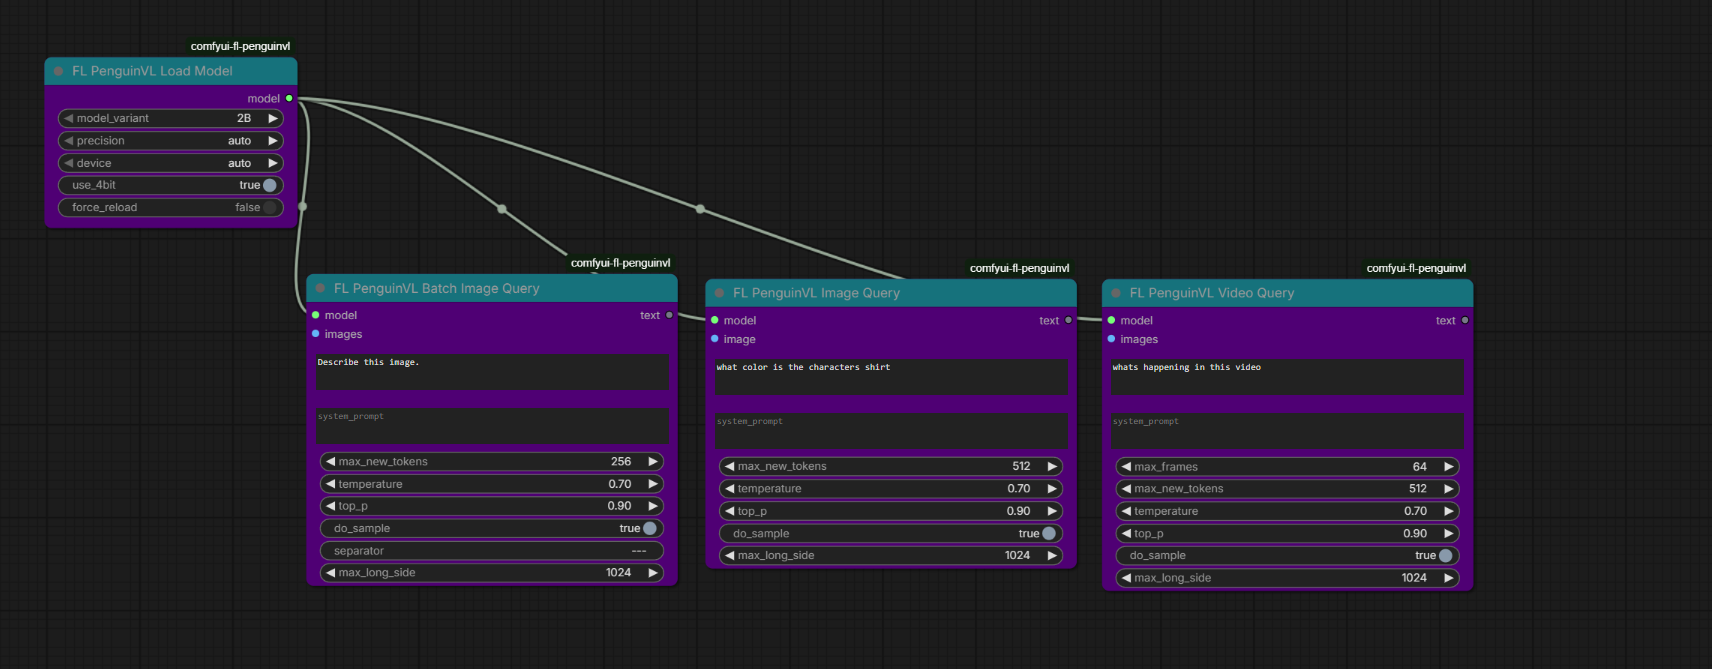The image size is (1712, 669).
Task: Click the link midpoint dot beside force_reload
Action: 302,207
